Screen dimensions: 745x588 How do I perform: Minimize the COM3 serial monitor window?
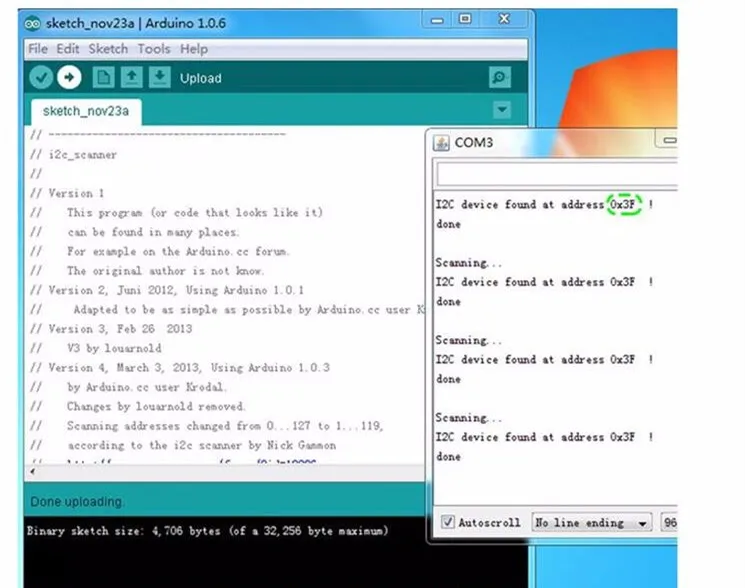coord(669,140)
